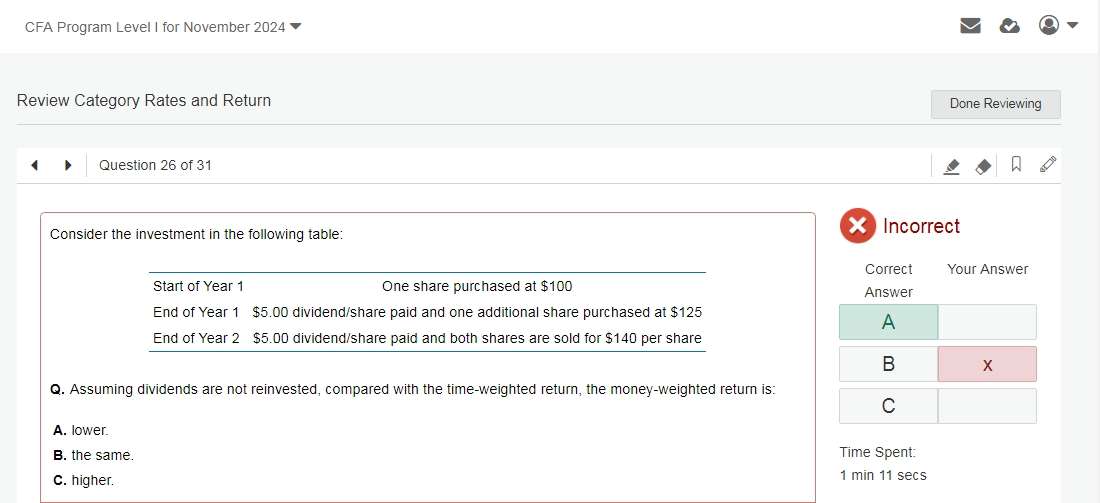Image resolution: width=1100 pixels, height=503 pixels.
Task: Click the Question 26 of 31 label
Action: click(x=155, y=165)
